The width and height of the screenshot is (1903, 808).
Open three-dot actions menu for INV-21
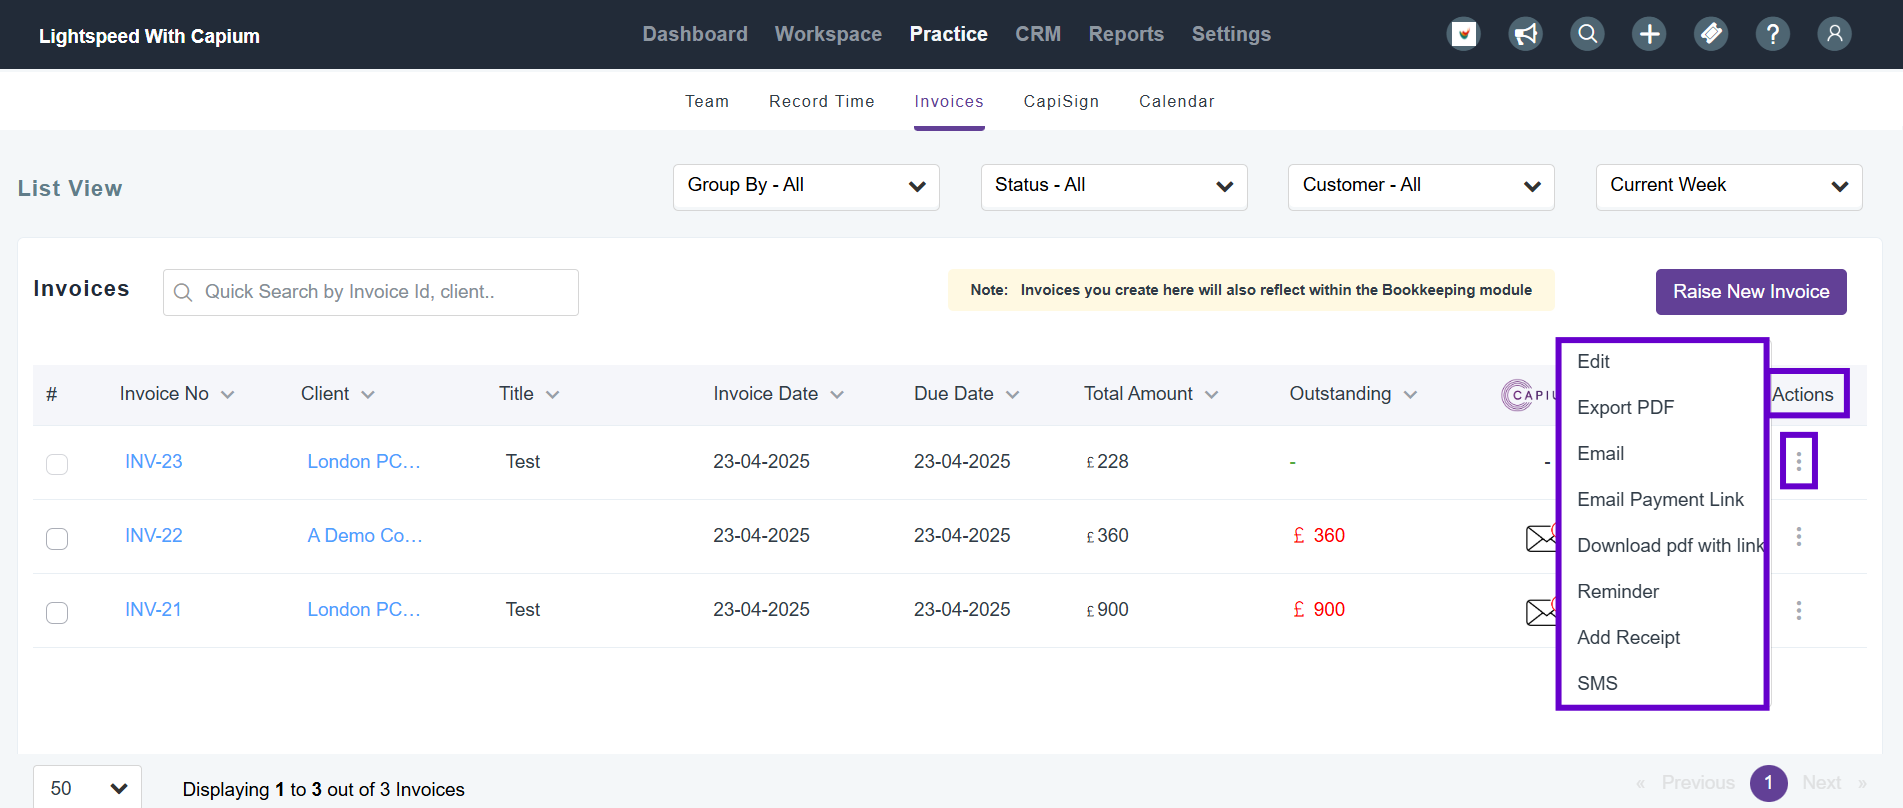click(x=1799, y=610)
